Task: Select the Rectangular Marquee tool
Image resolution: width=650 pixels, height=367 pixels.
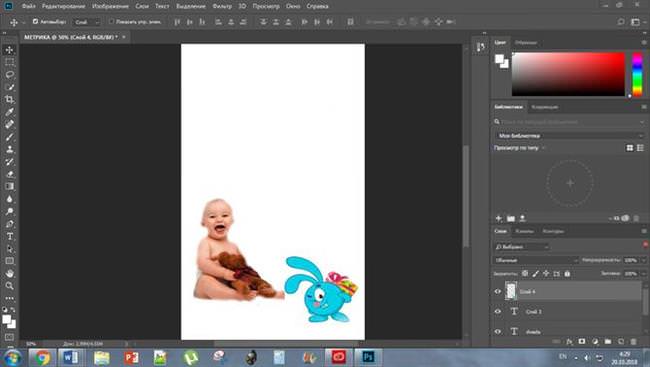Action: (10, 62)
